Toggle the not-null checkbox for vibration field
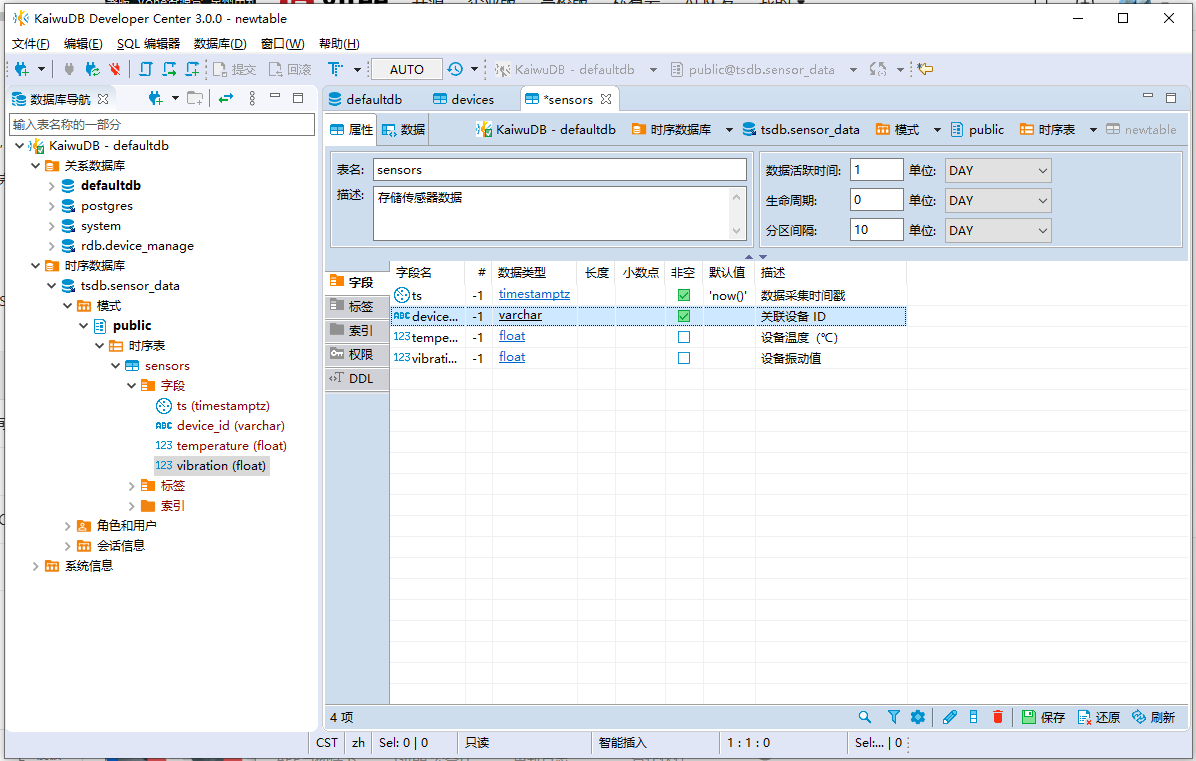Screen dimensions: 1196x761 coord(684,358)
